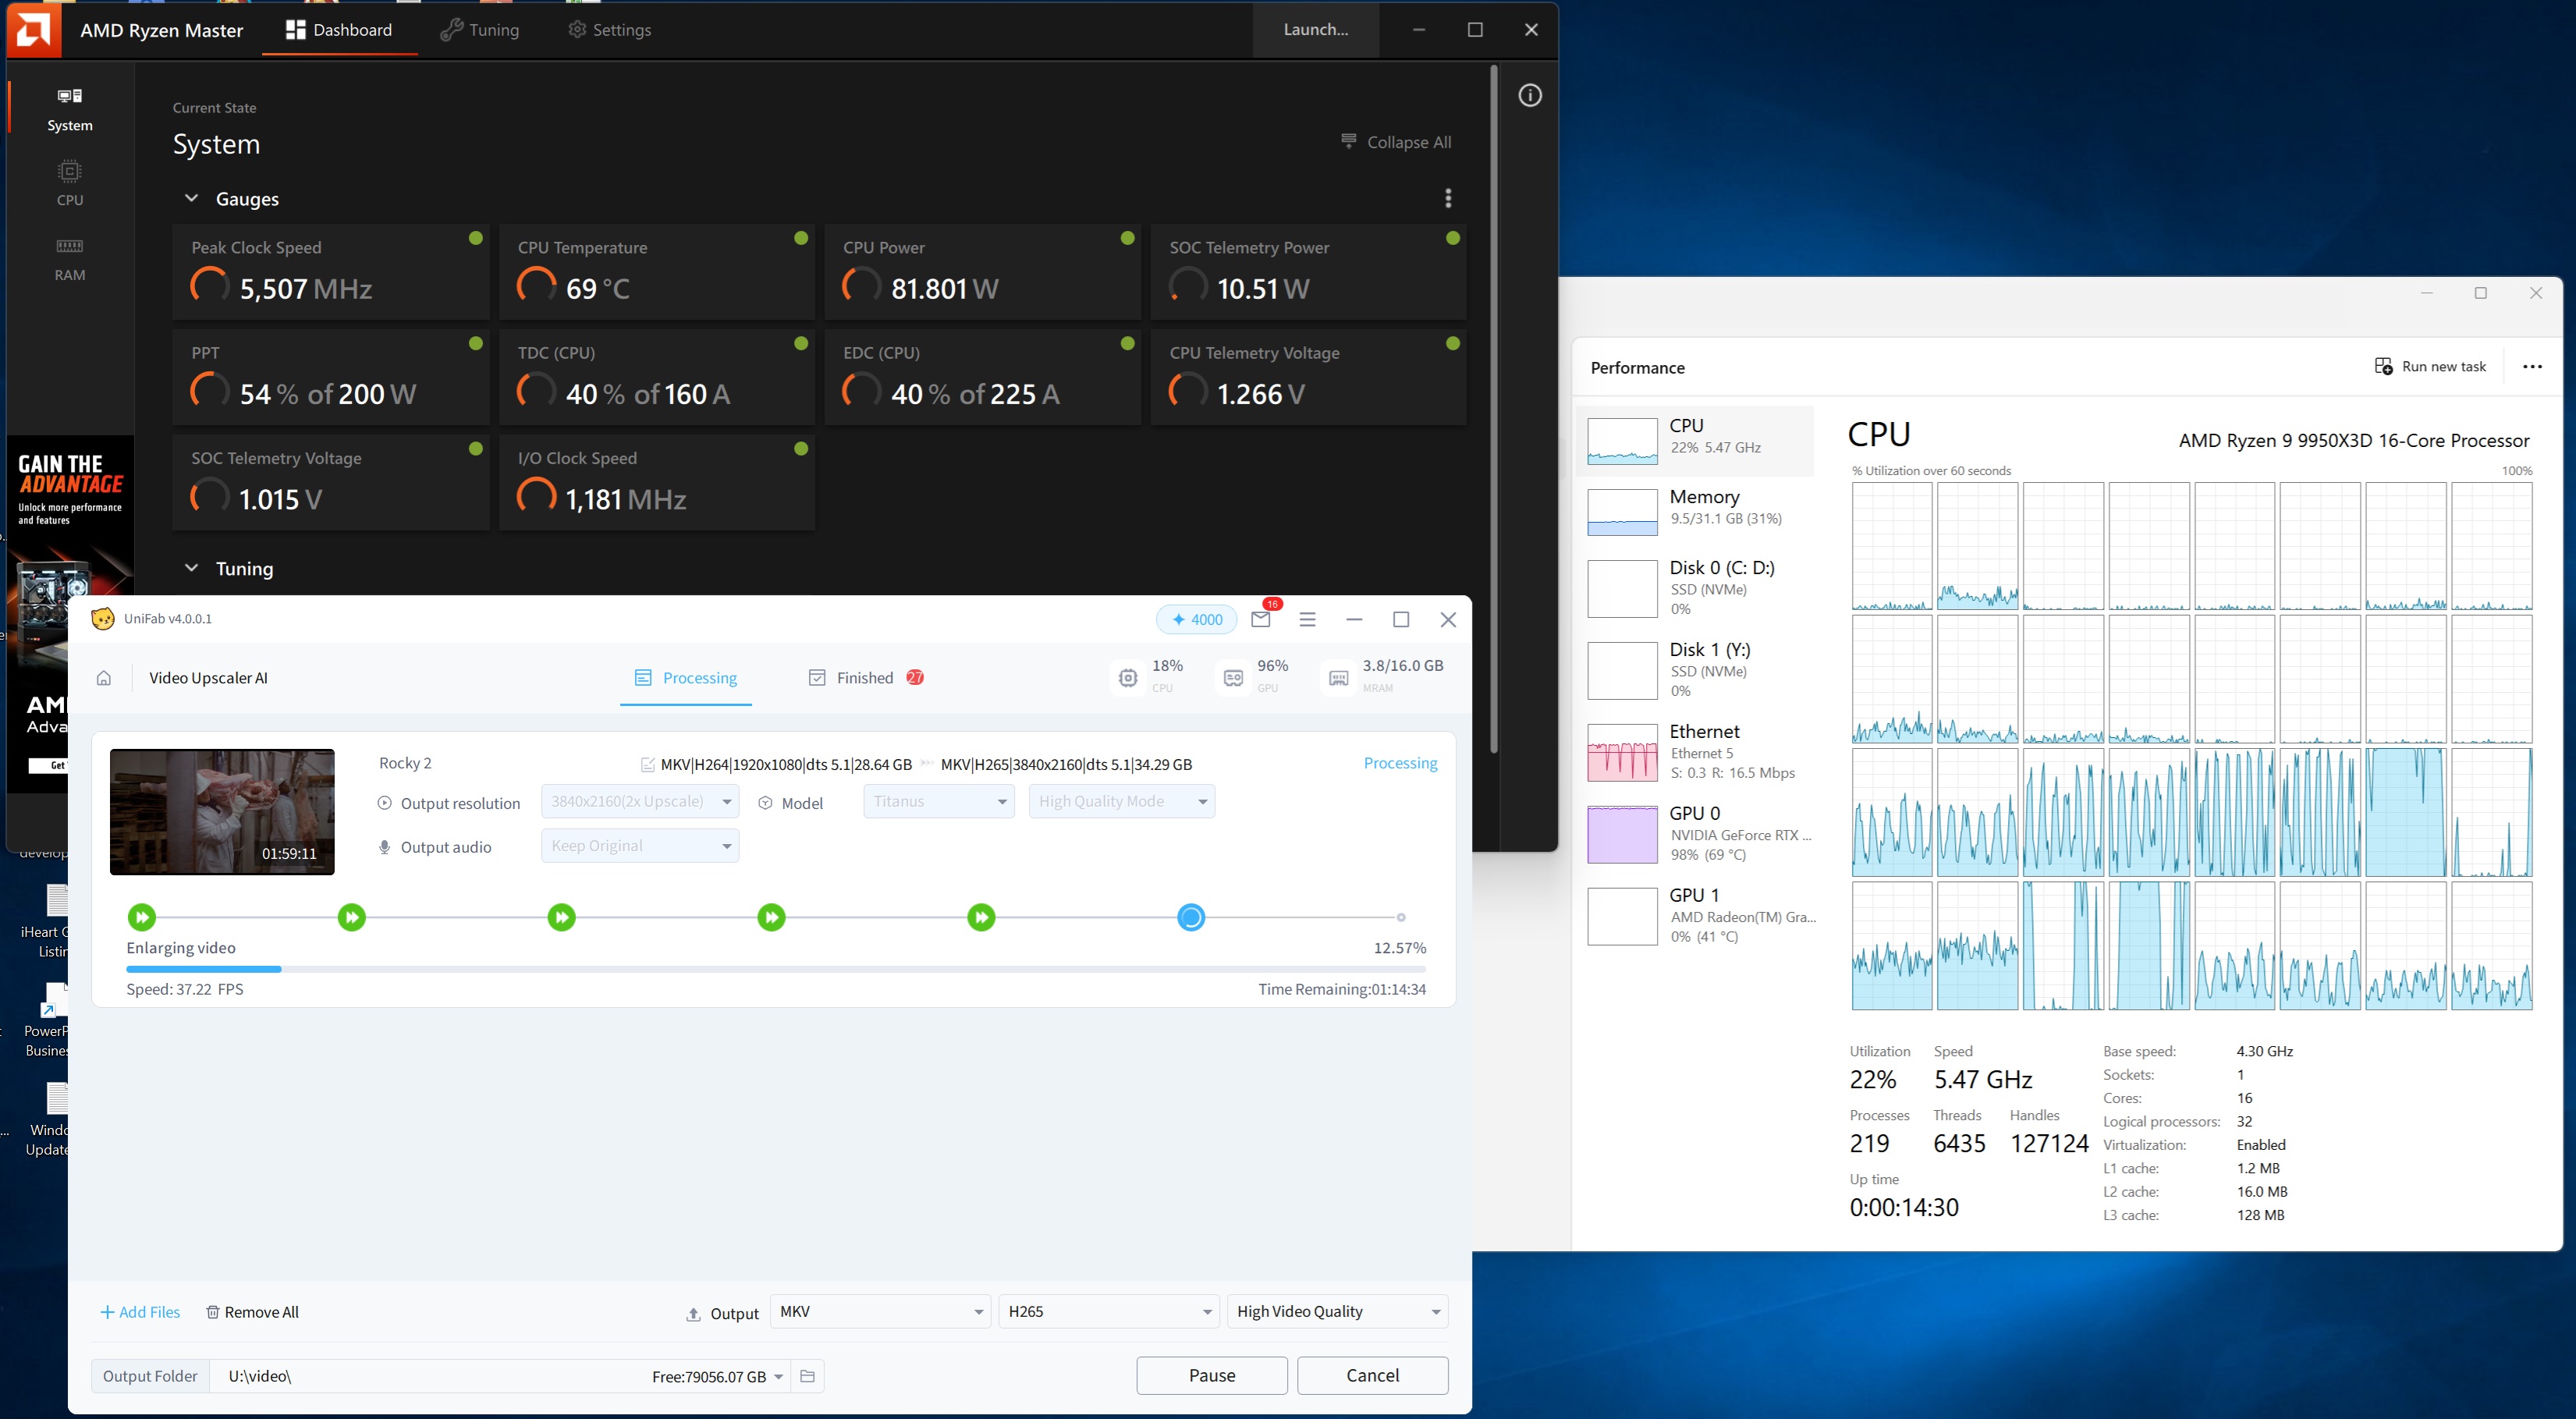Open the RAM section in Ryzen Master sidebar

point(69,258)
